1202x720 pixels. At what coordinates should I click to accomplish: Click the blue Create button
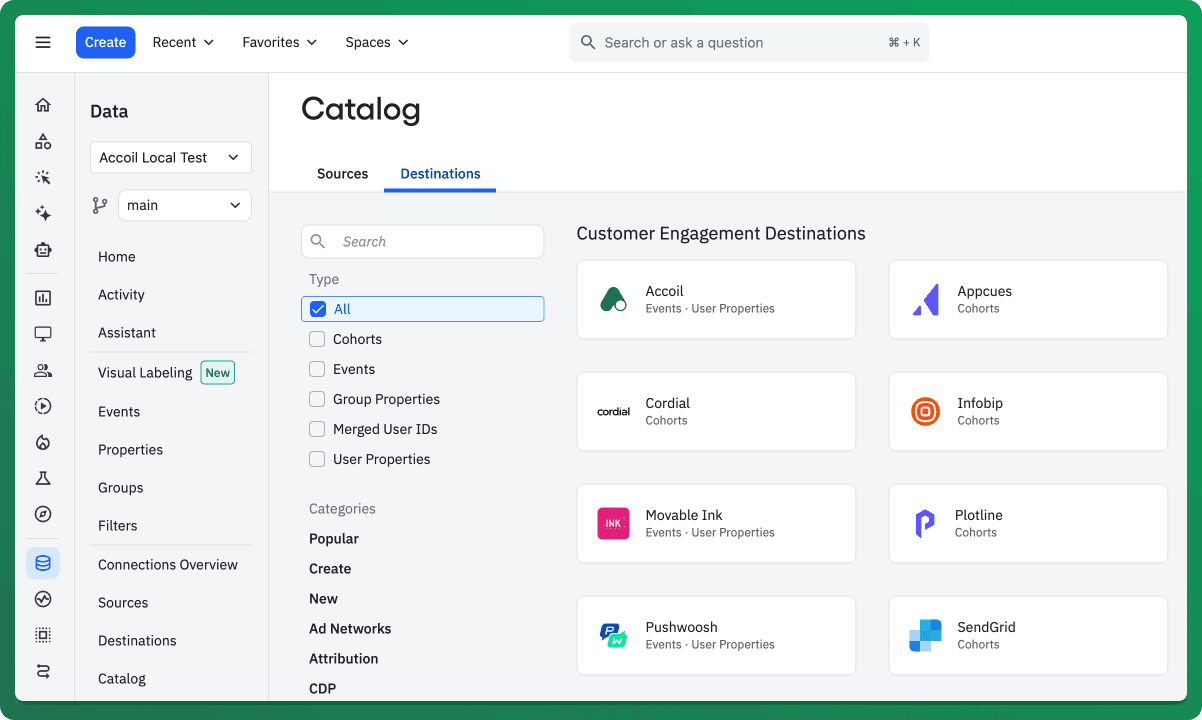105,42
